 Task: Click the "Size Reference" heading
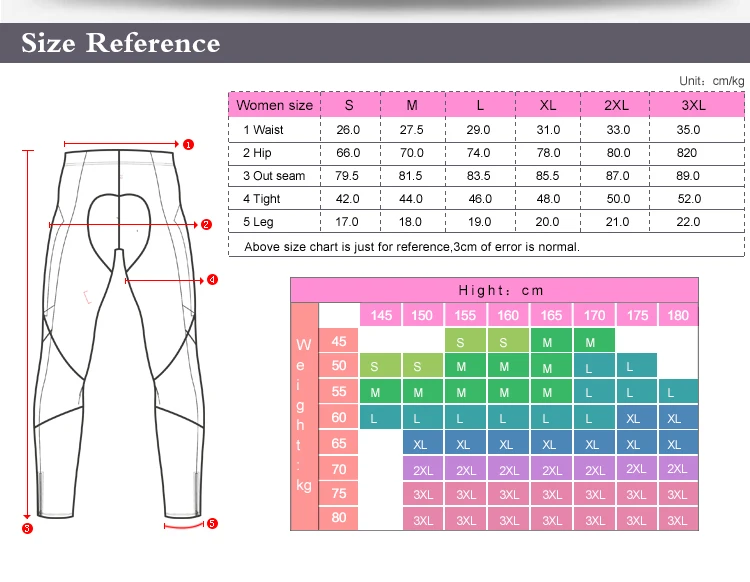121,43
